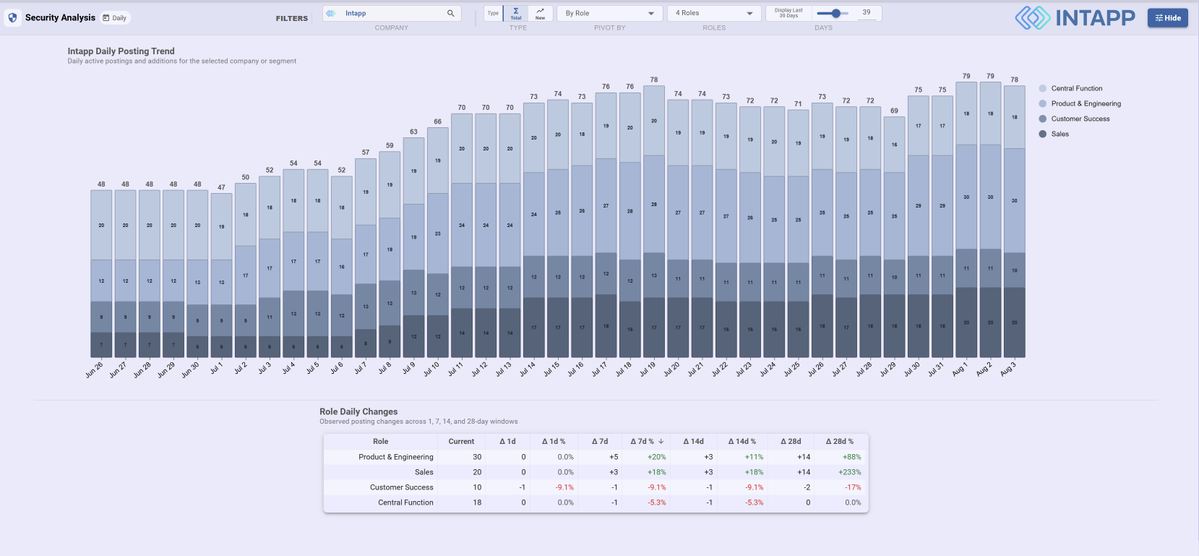
Task: Click the Role Daily Changes heading
Action: pos(359,411)
